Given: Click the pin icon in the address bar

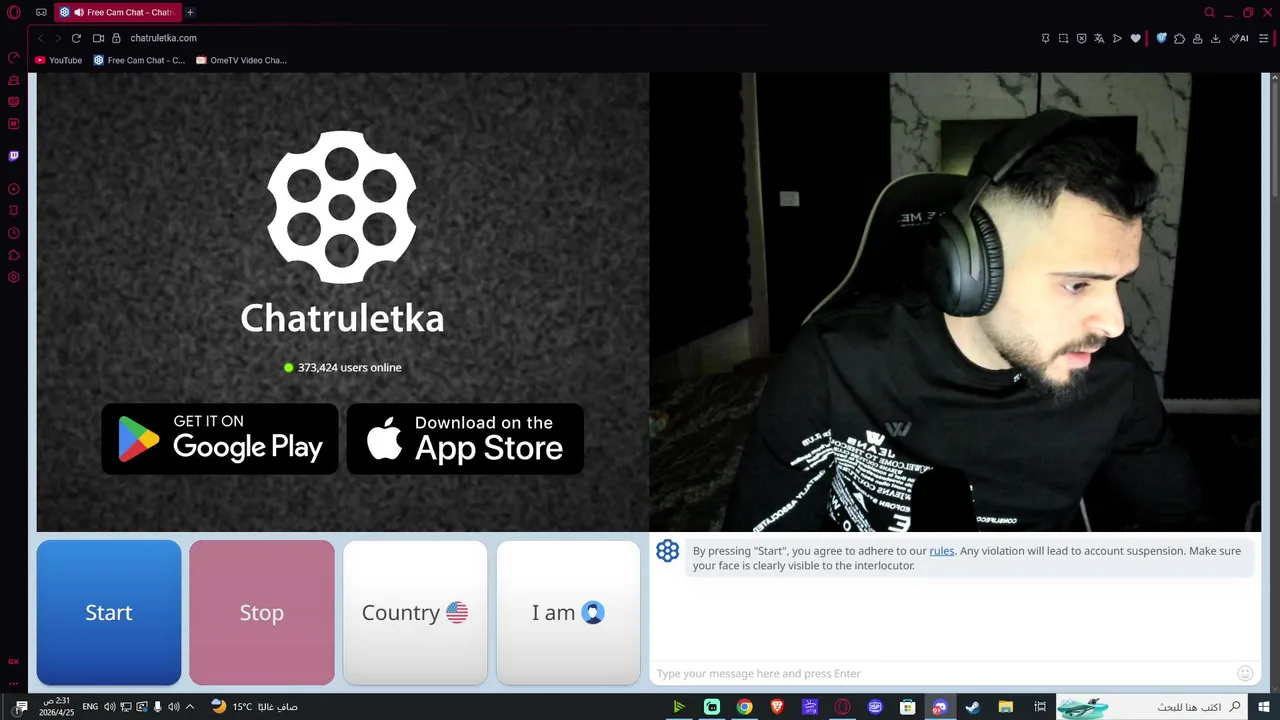Looking at the screenshot, I should pyautogui.click(x=1045, y=38).
